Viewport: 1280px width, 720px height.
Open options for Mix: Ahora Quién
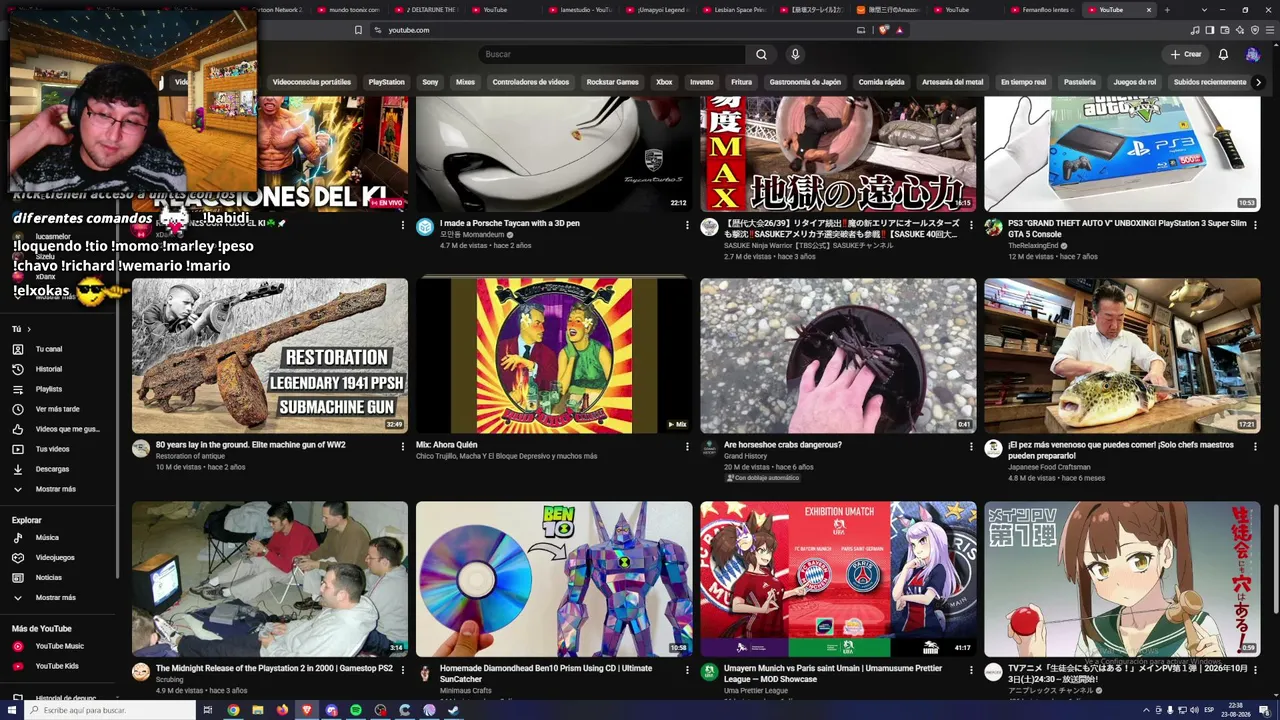coord(687,446)
